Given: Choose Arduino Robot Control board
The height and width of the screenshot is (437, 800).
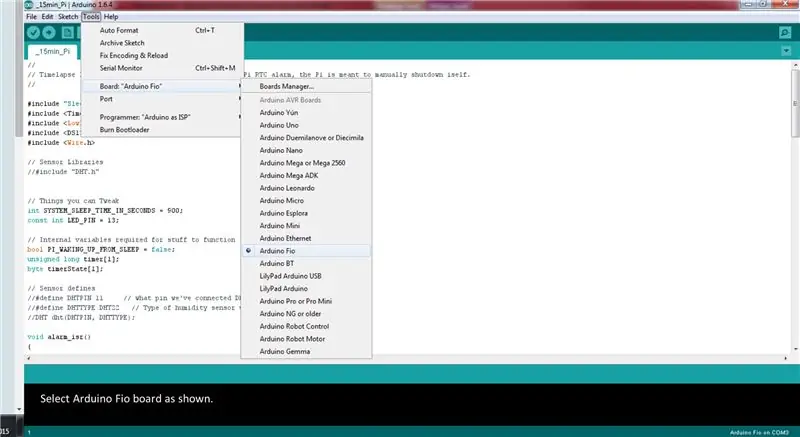Looking at the screenshot, I should coord(306,326).
